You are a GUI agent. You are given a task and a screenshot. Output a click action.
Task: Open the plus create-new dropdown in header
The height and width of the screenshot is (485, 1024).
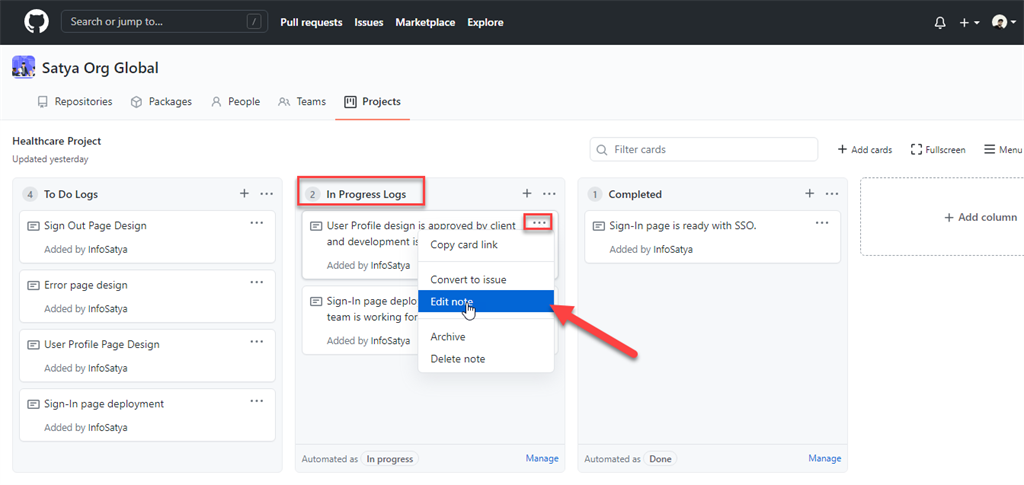969,23
